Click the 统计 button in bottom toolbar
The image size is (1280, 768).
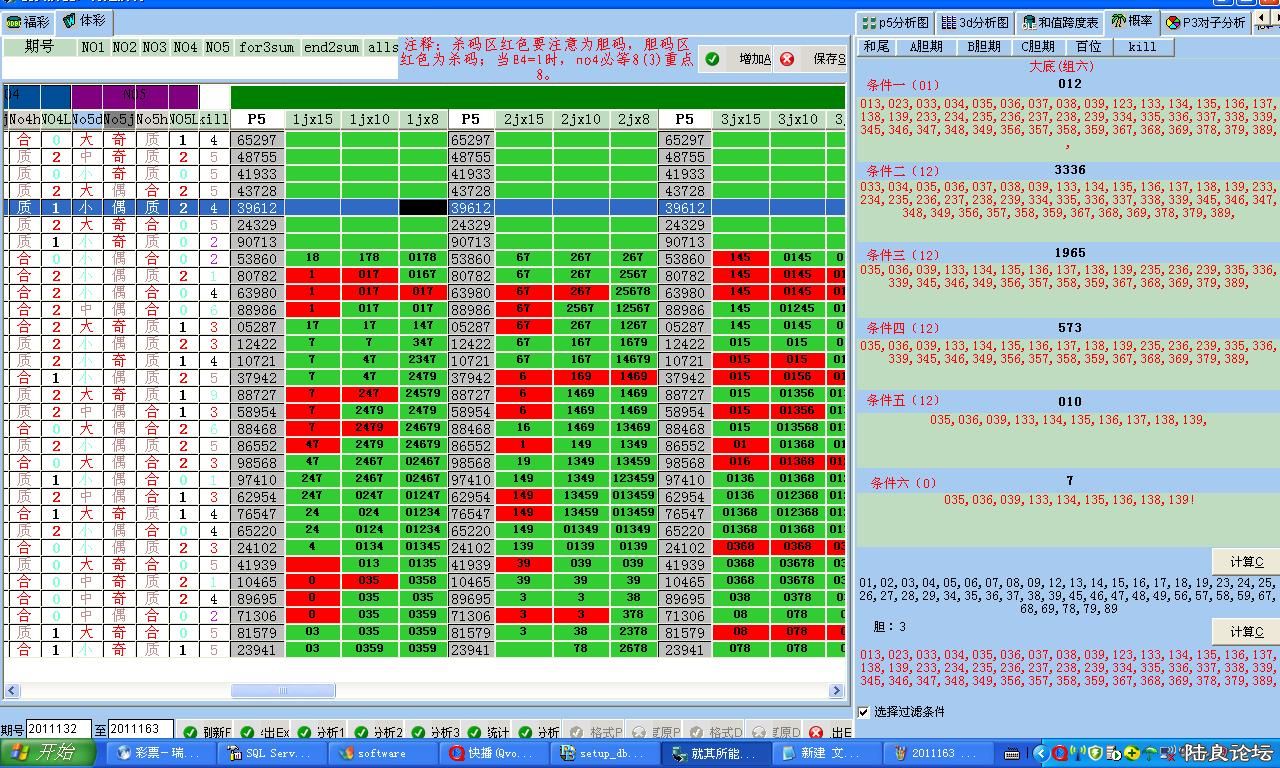486,732
